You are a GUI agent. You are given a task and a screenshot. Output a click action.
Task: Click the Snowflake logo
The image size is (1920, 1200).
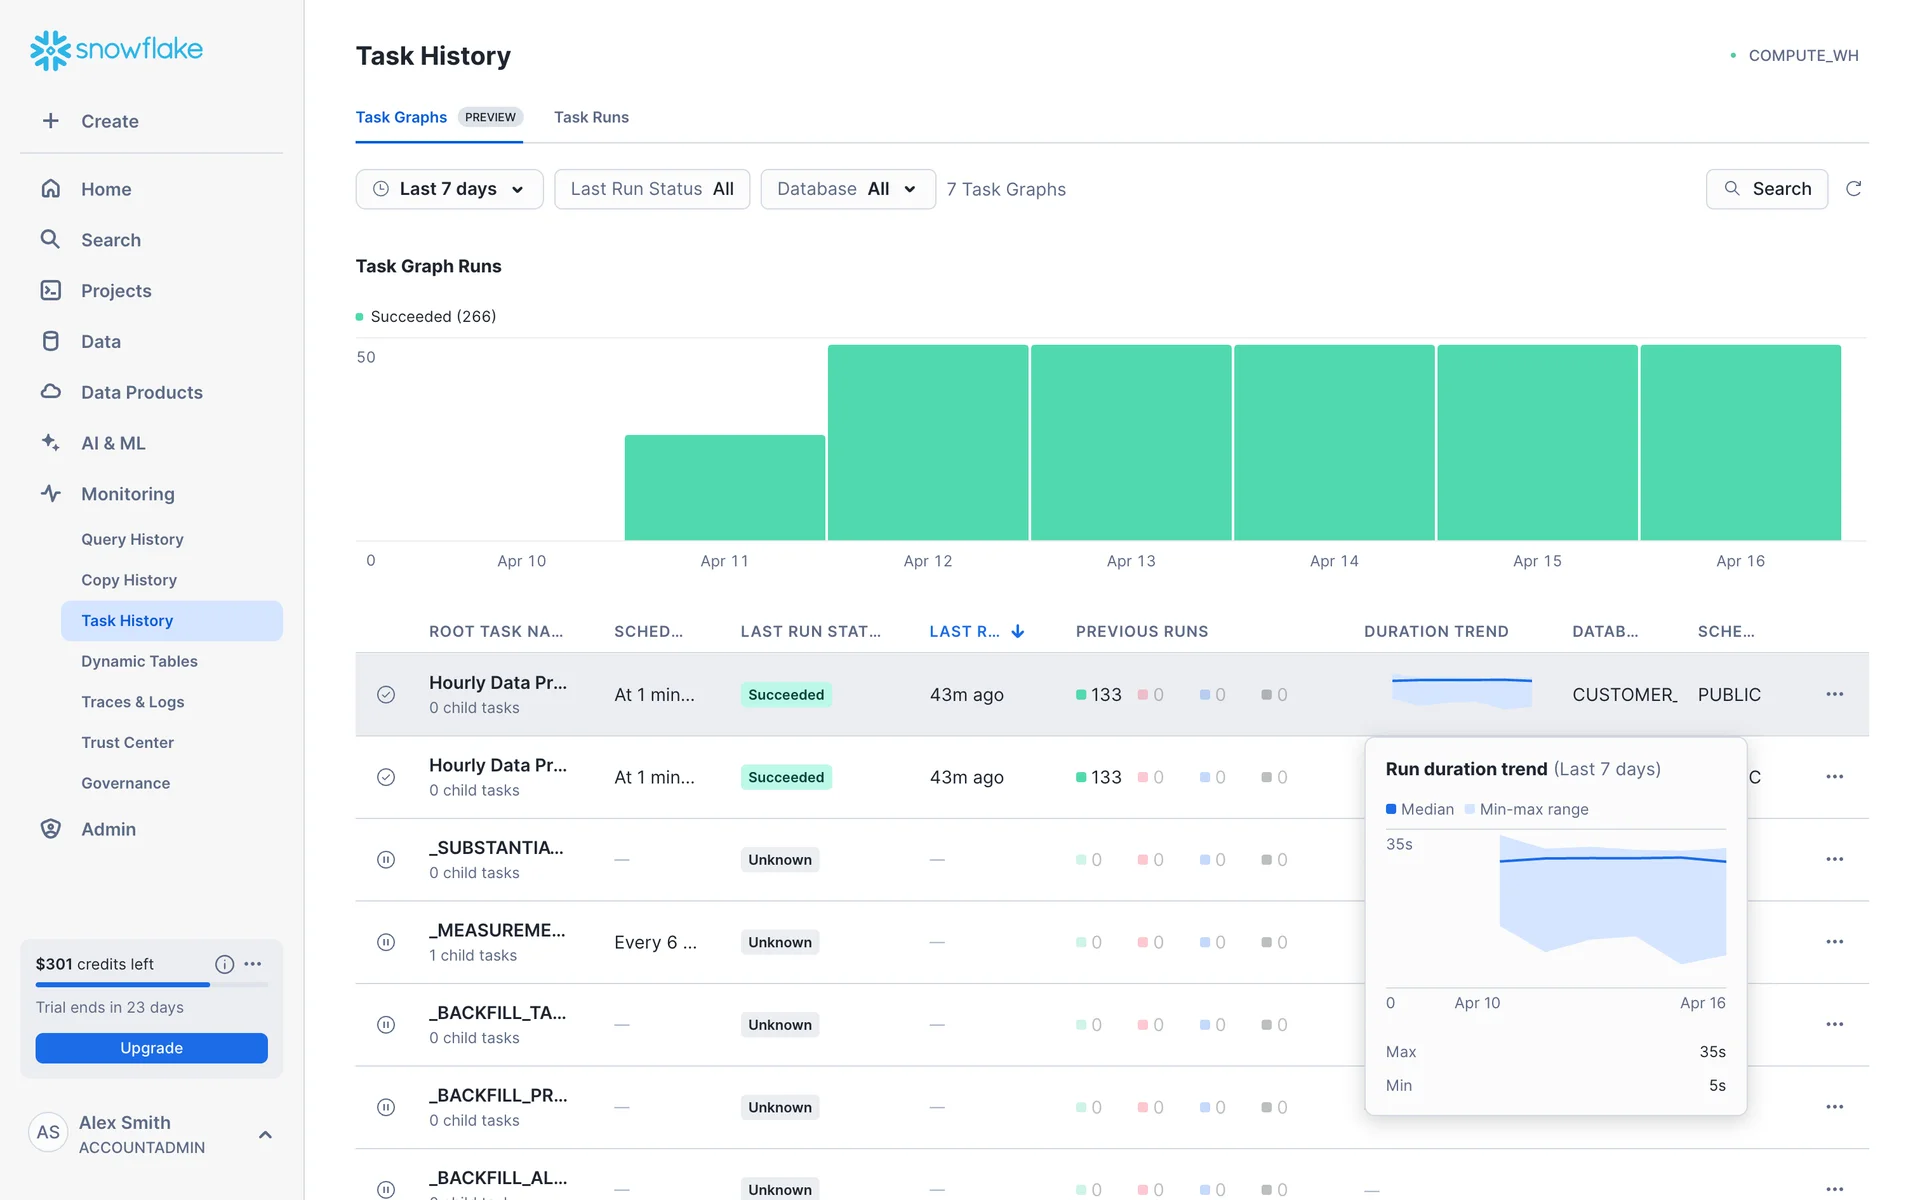pyautogui.click(x=116, y=49)
